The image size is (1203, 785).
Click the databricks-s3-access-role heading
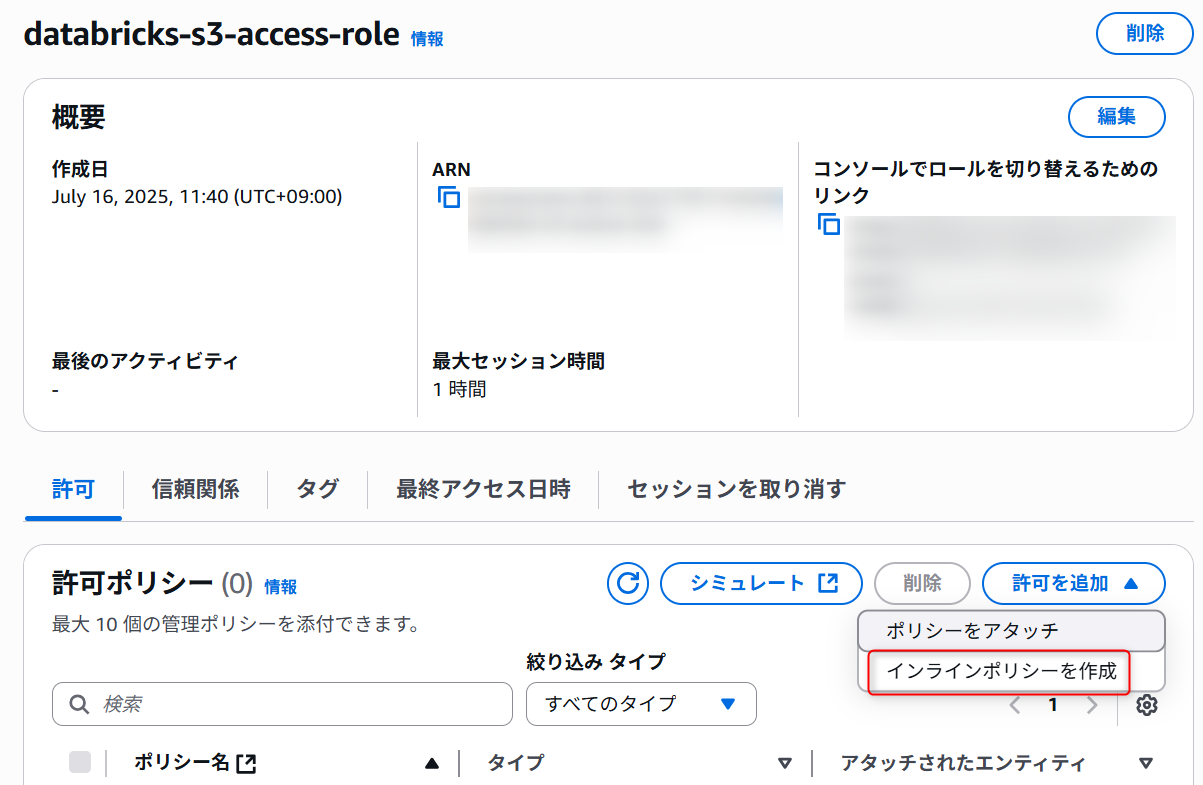(x=210, y=34)
